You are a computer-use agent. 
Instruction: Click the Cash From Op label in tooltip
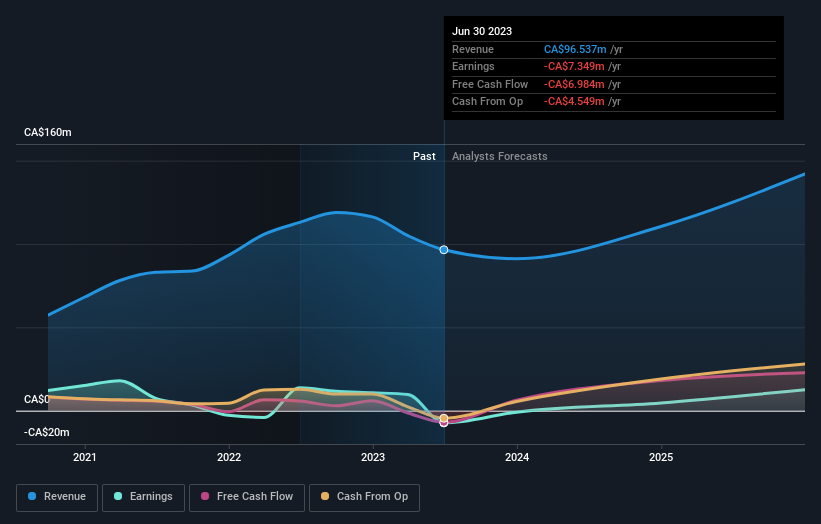[487, 102]
